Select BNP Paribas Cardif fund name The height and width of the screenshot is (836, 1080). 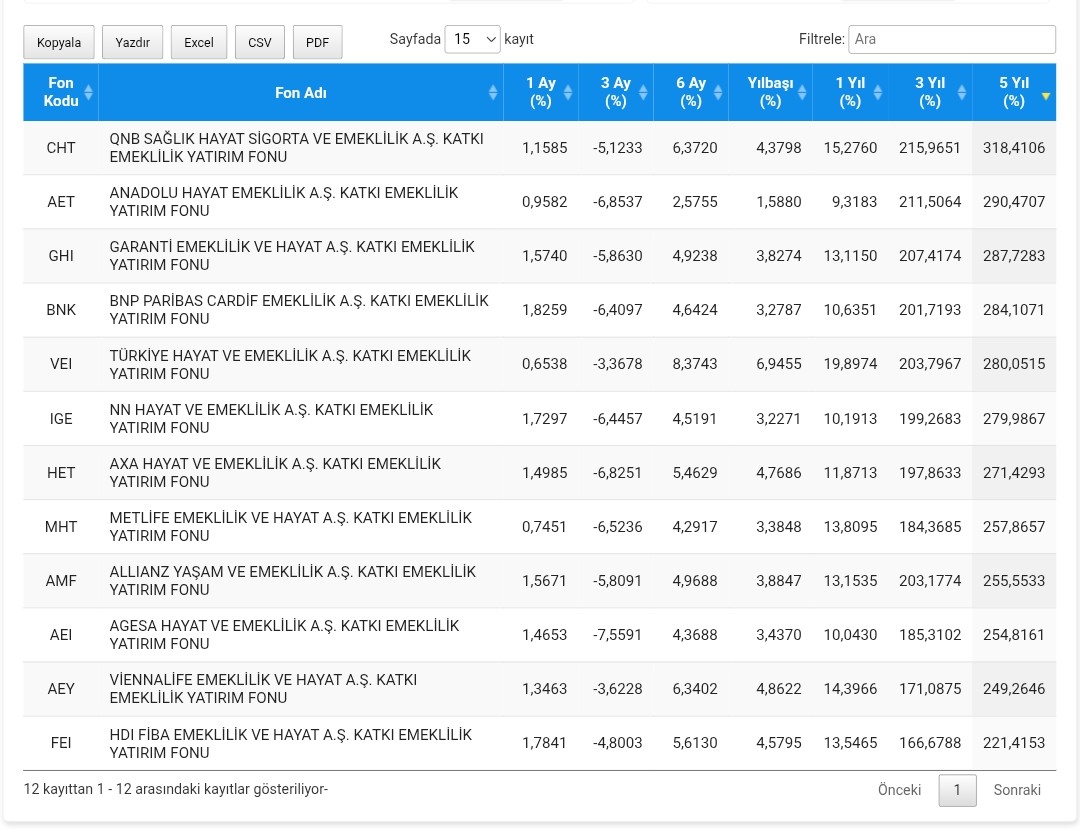click(x=299, y=310)
